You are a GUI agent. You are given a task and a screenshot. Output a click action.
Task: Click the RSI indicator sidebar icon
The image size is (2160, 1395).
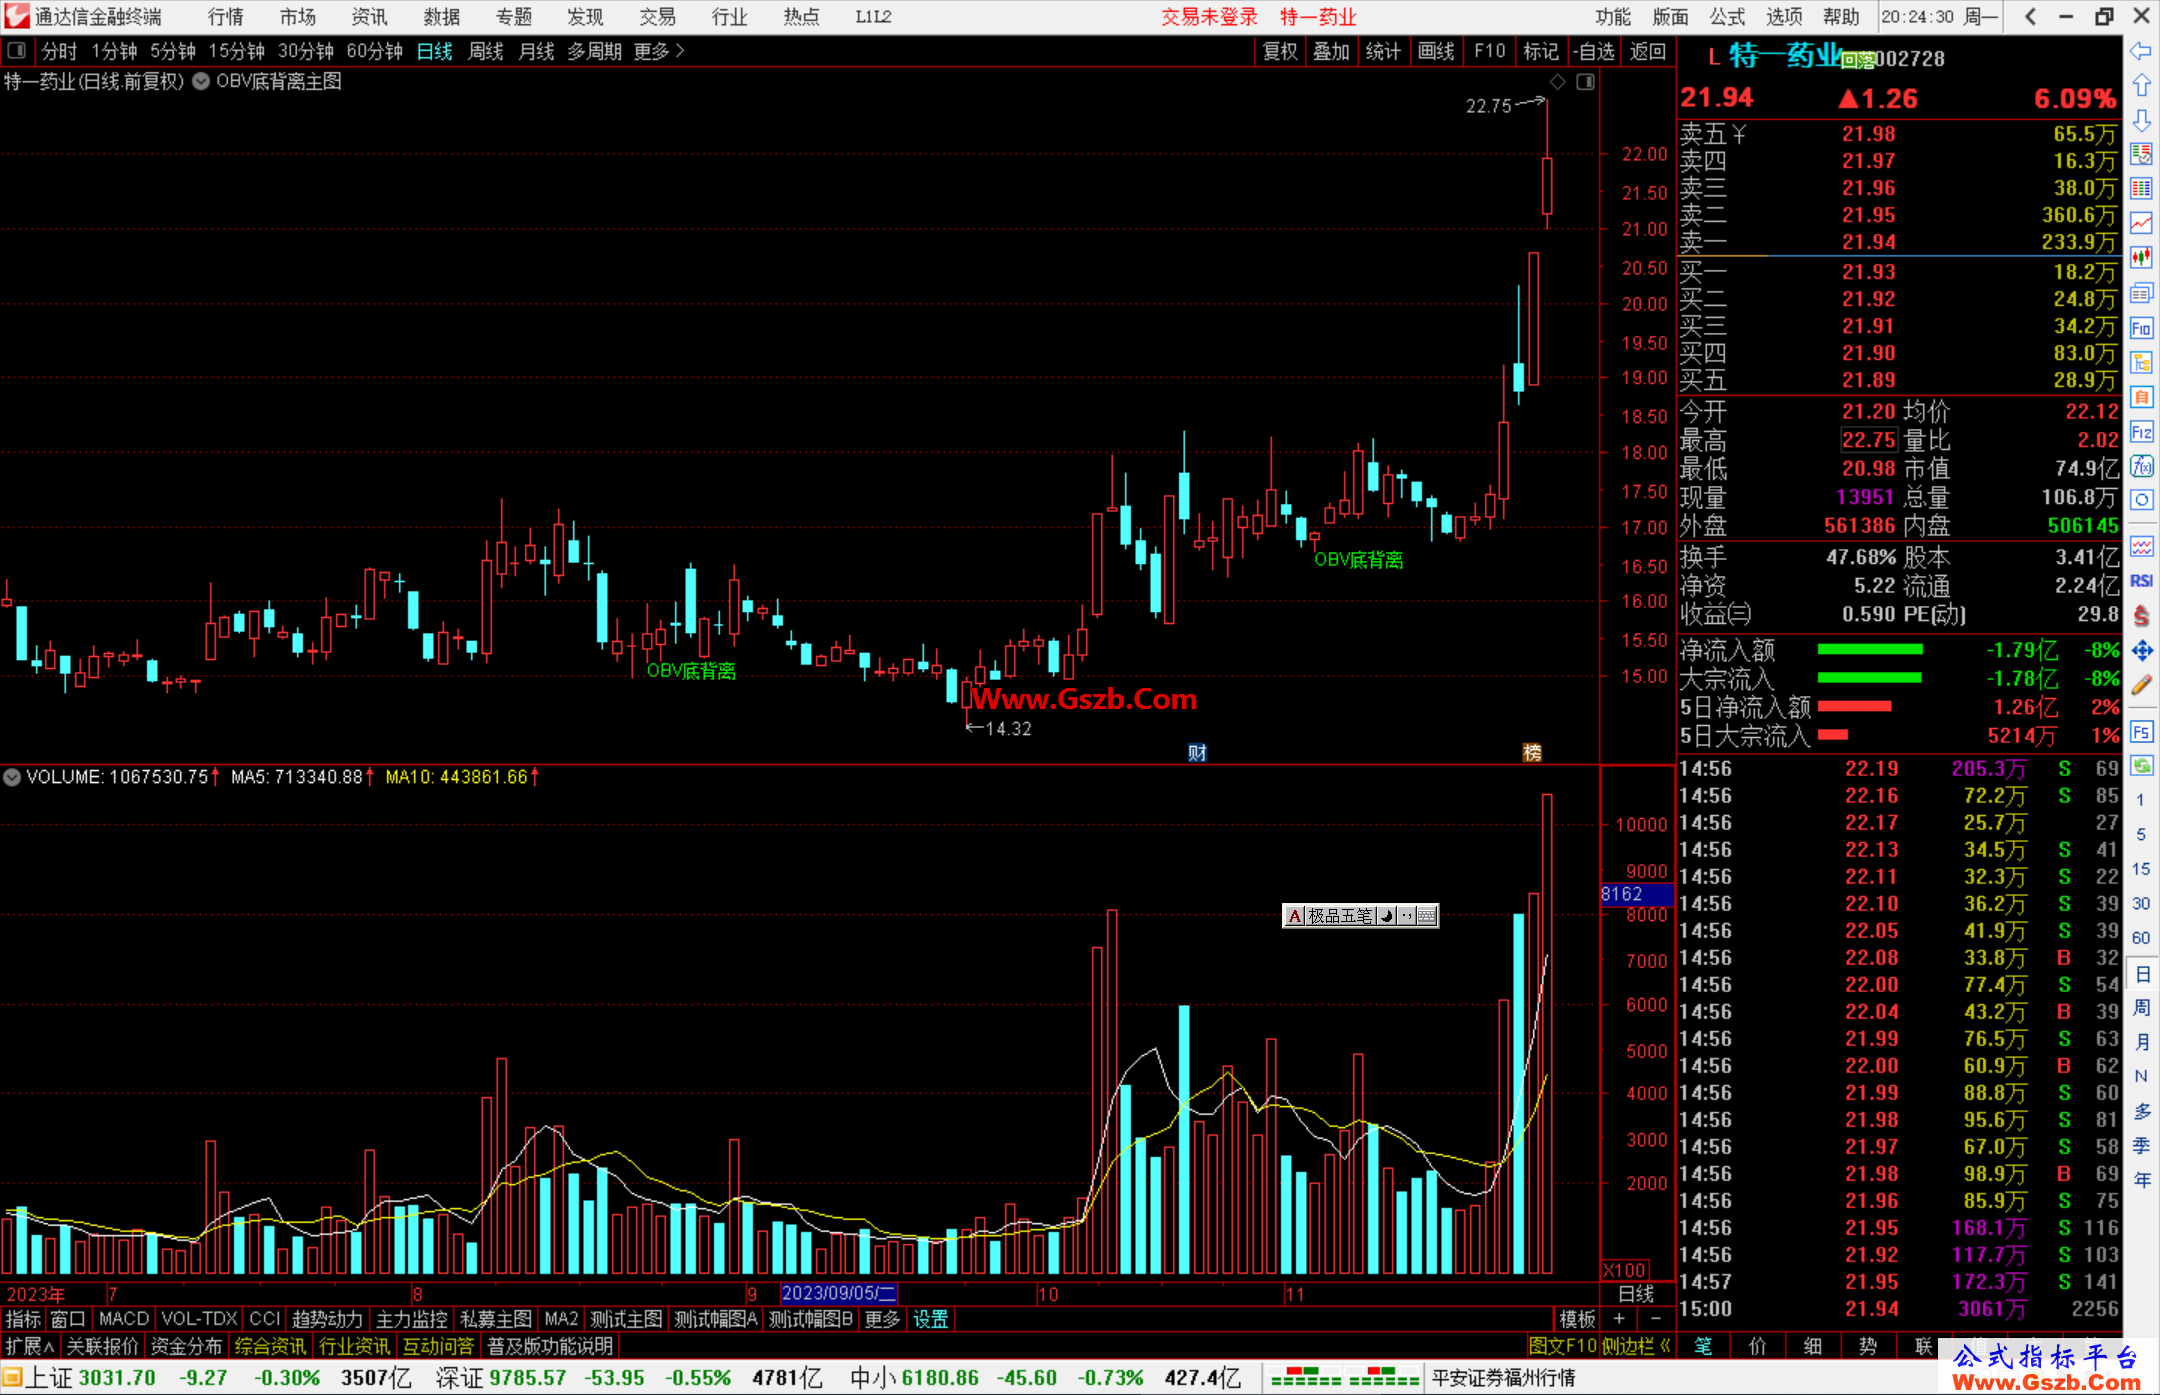click(x=2141, y=581)
